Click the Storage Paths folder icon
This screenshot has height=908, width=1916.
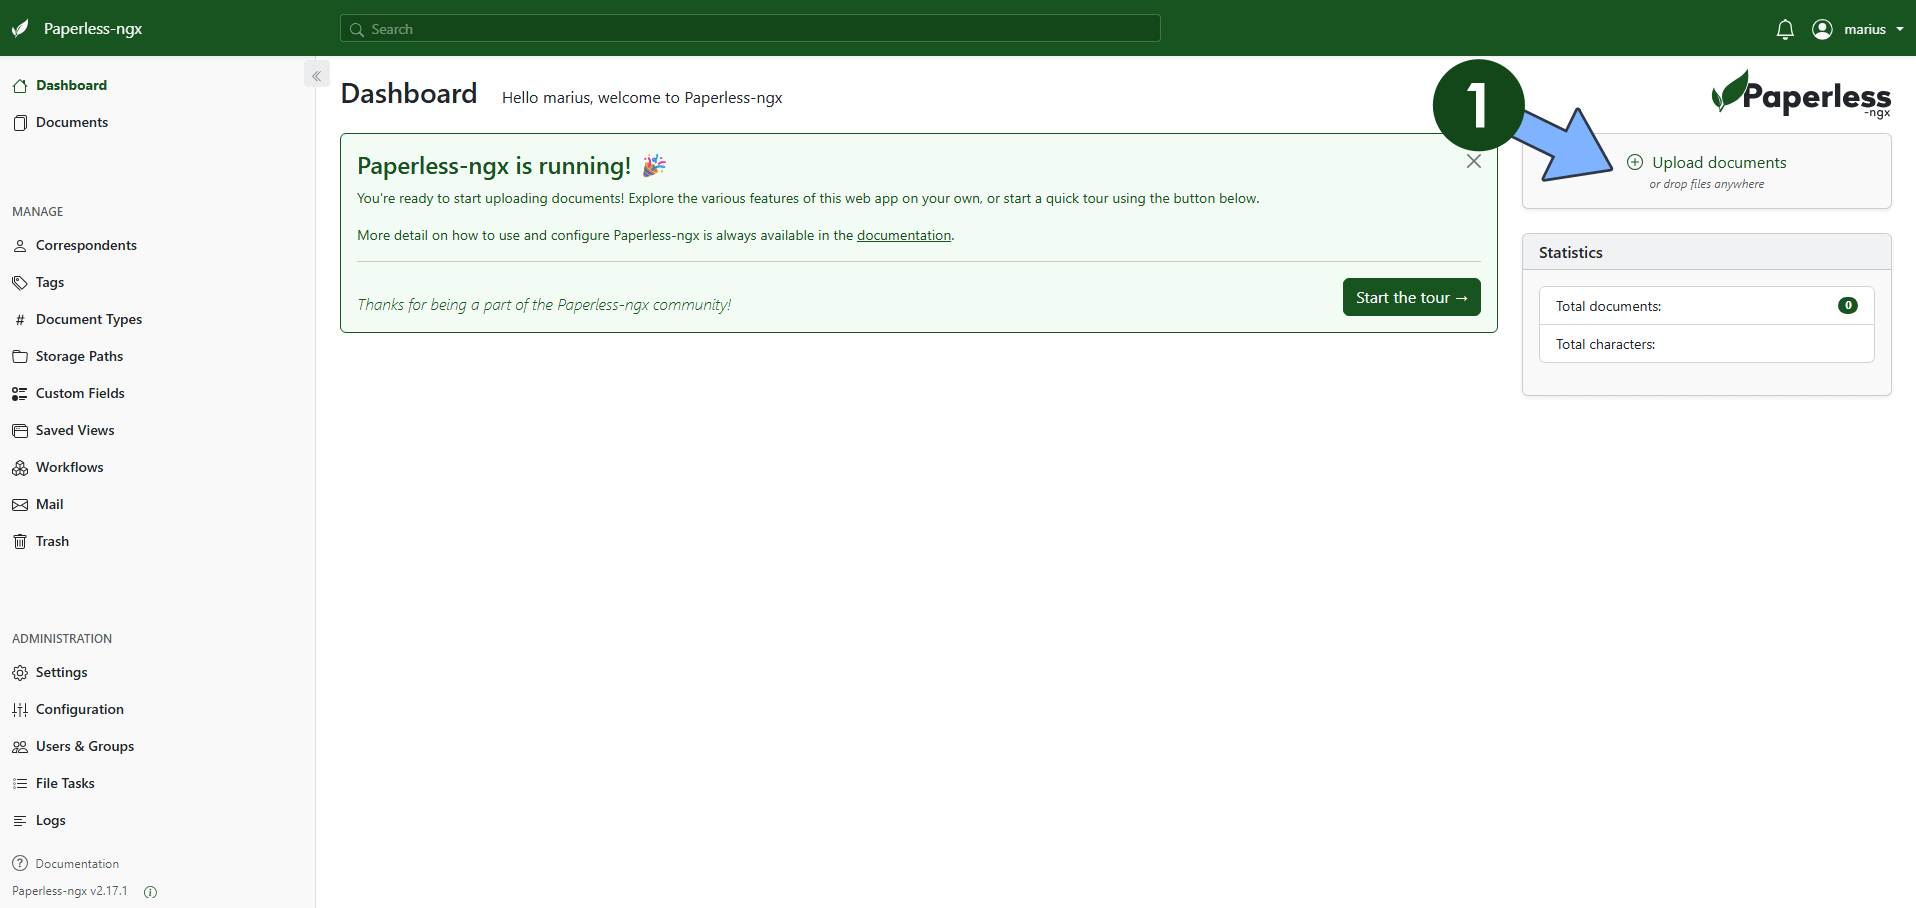pos(20,357)
